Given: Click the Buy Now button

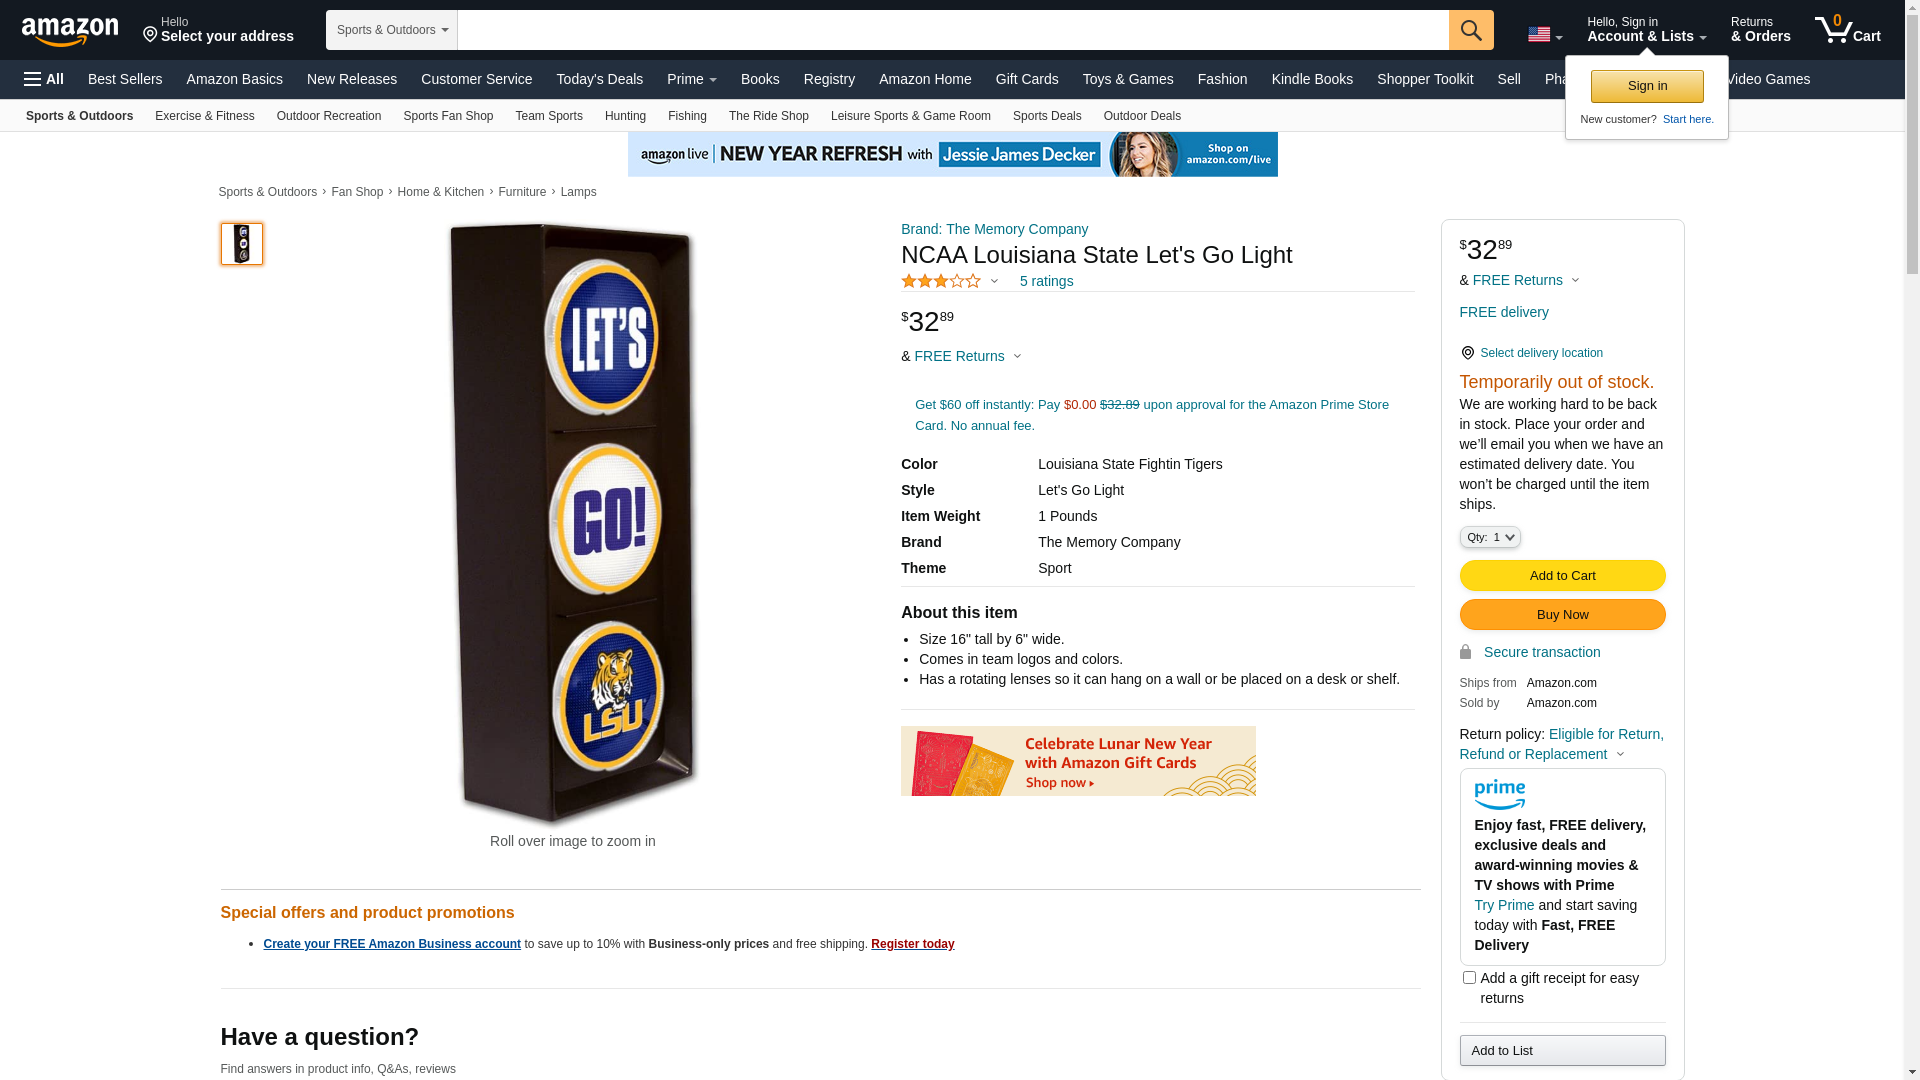Looking at the screenshot, I should 1562,614.
